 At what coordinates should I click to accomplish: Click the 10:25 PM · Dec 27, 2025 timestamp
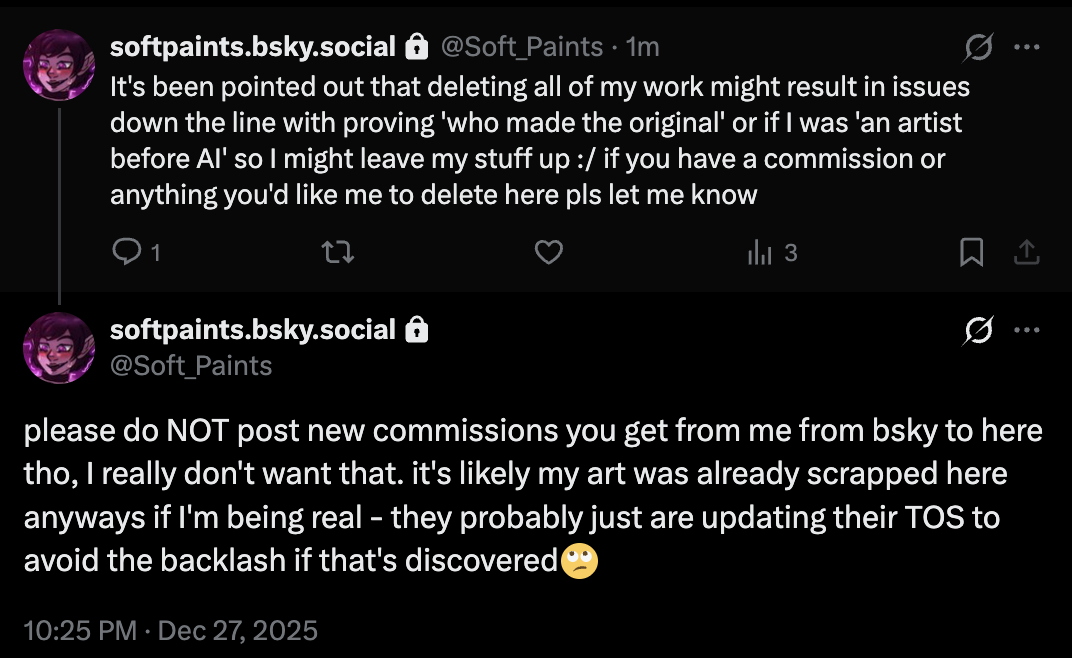coord(170,631)
